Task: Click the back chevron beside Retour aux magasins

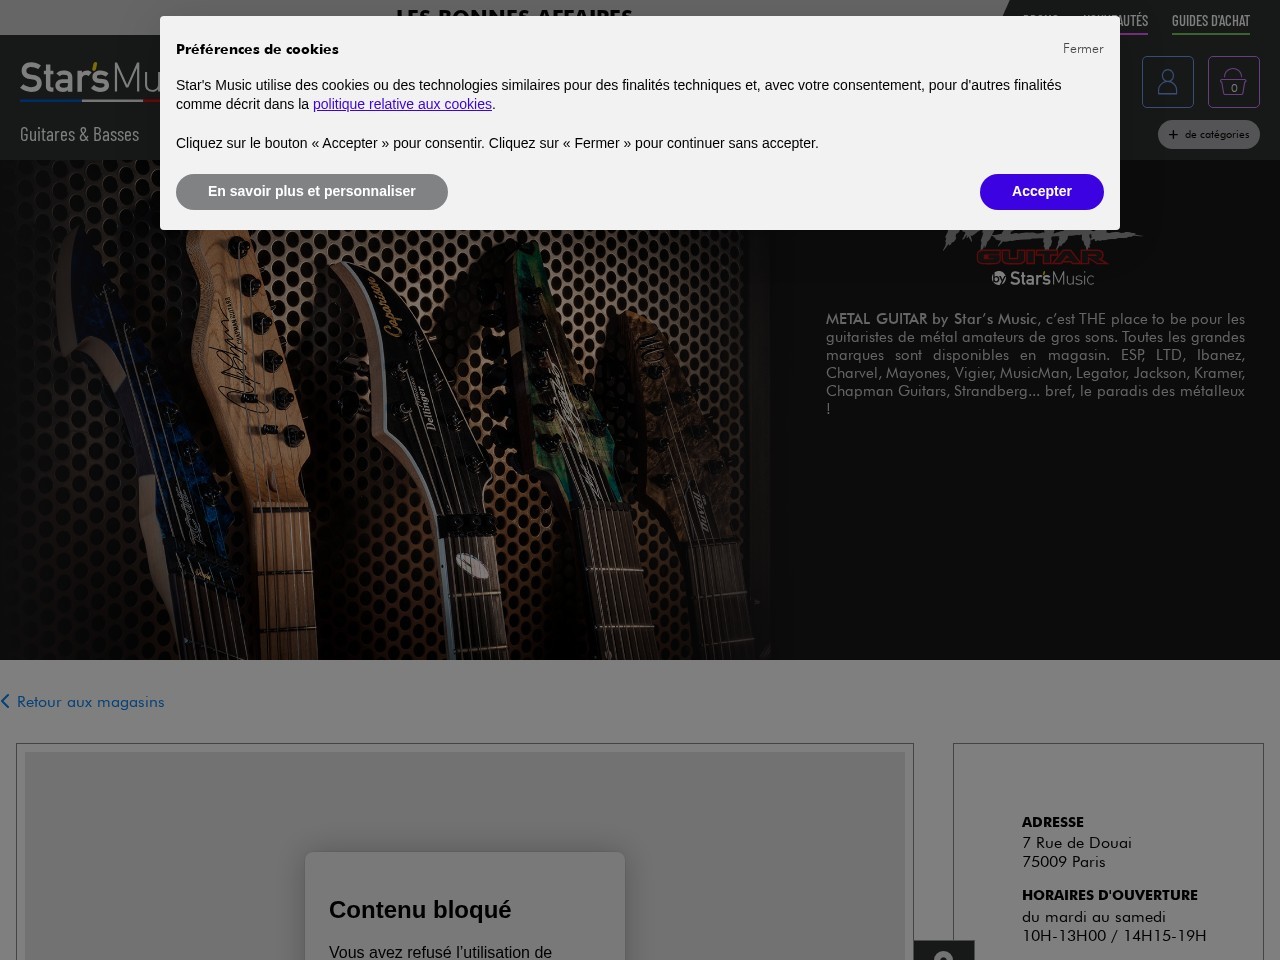Action: tap(6, 701)
